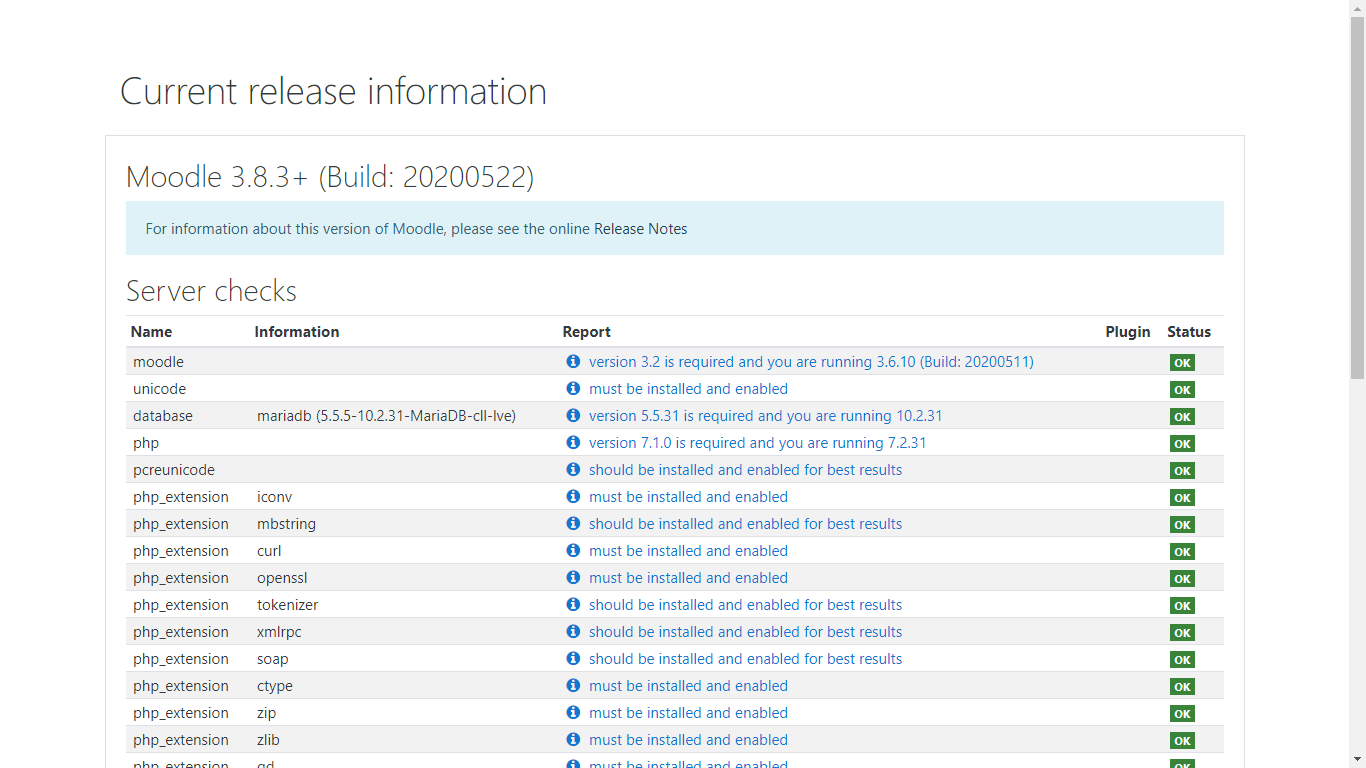Open the moodle version 3.2 required report link
Screen dimensions: 1366x768
pos(811,362)
